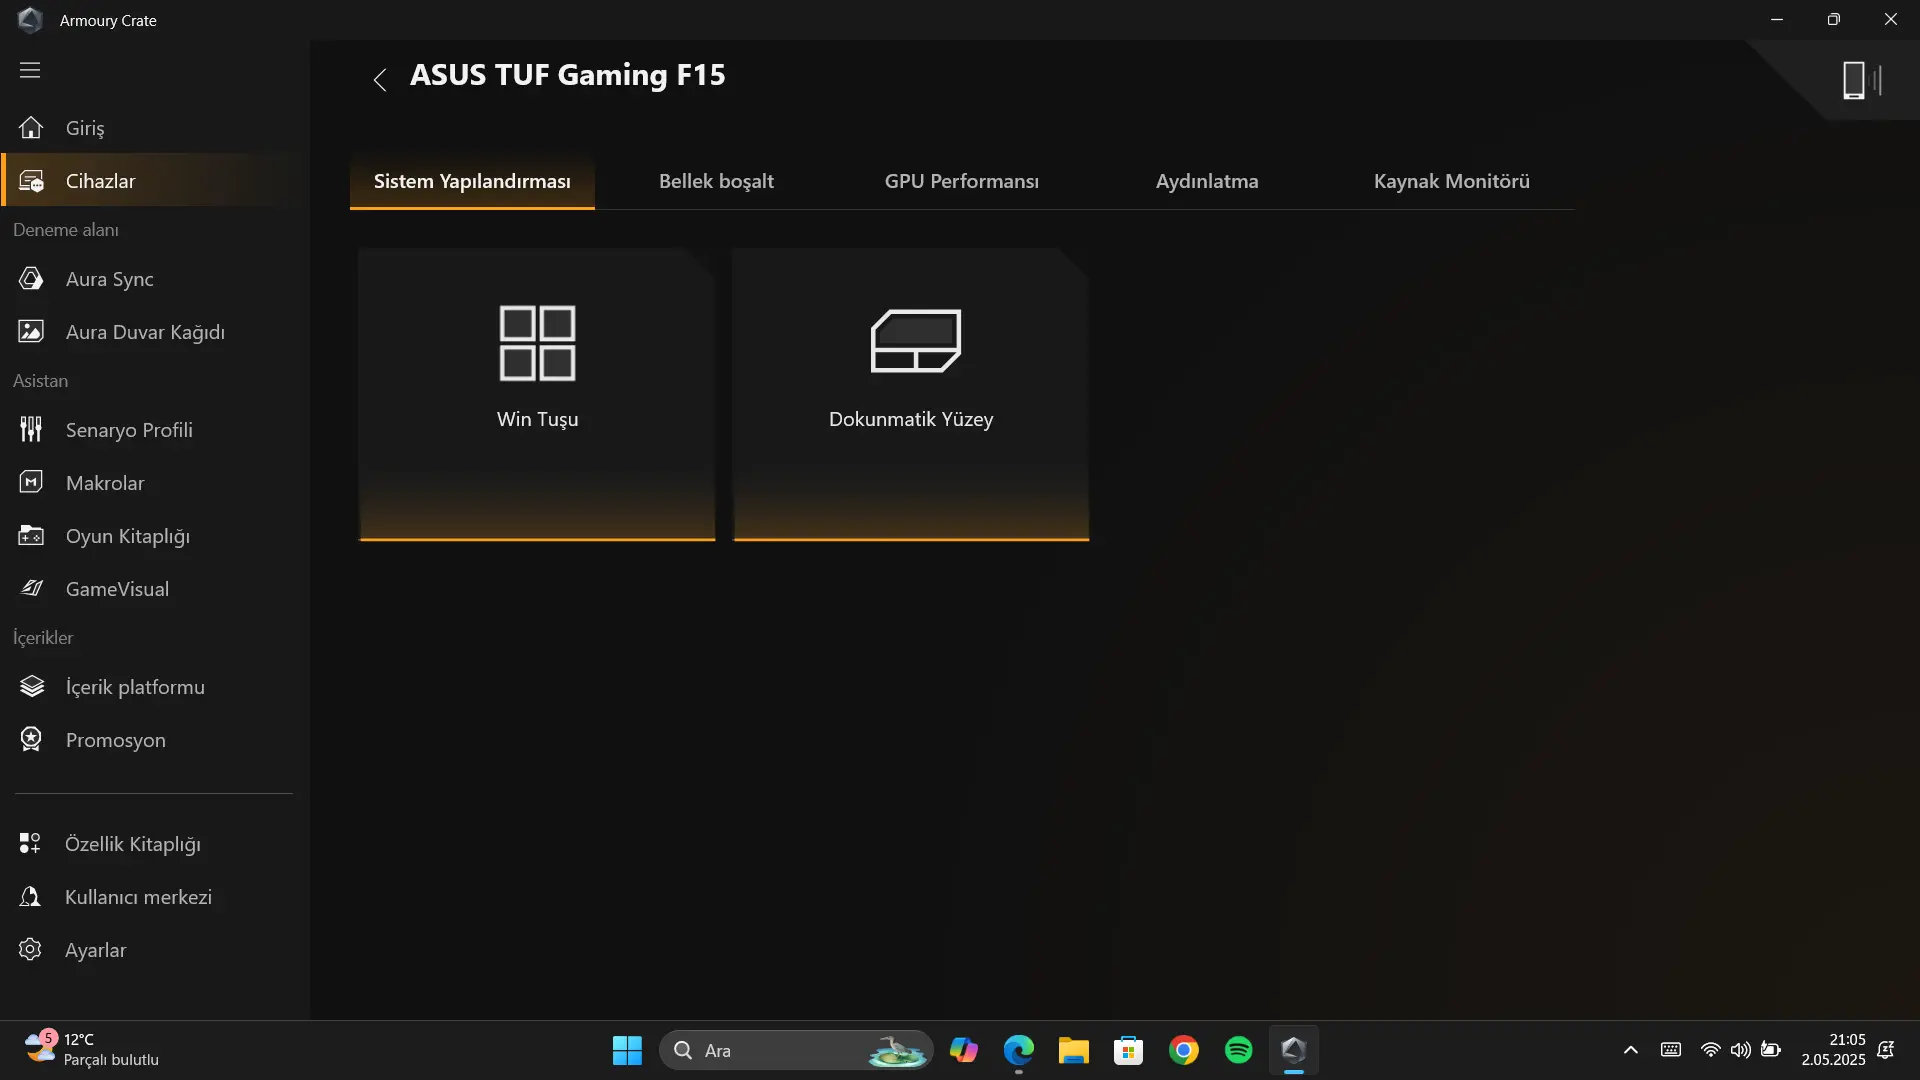Open the Özellik Kitaplığı icon

tap(30, 844)
